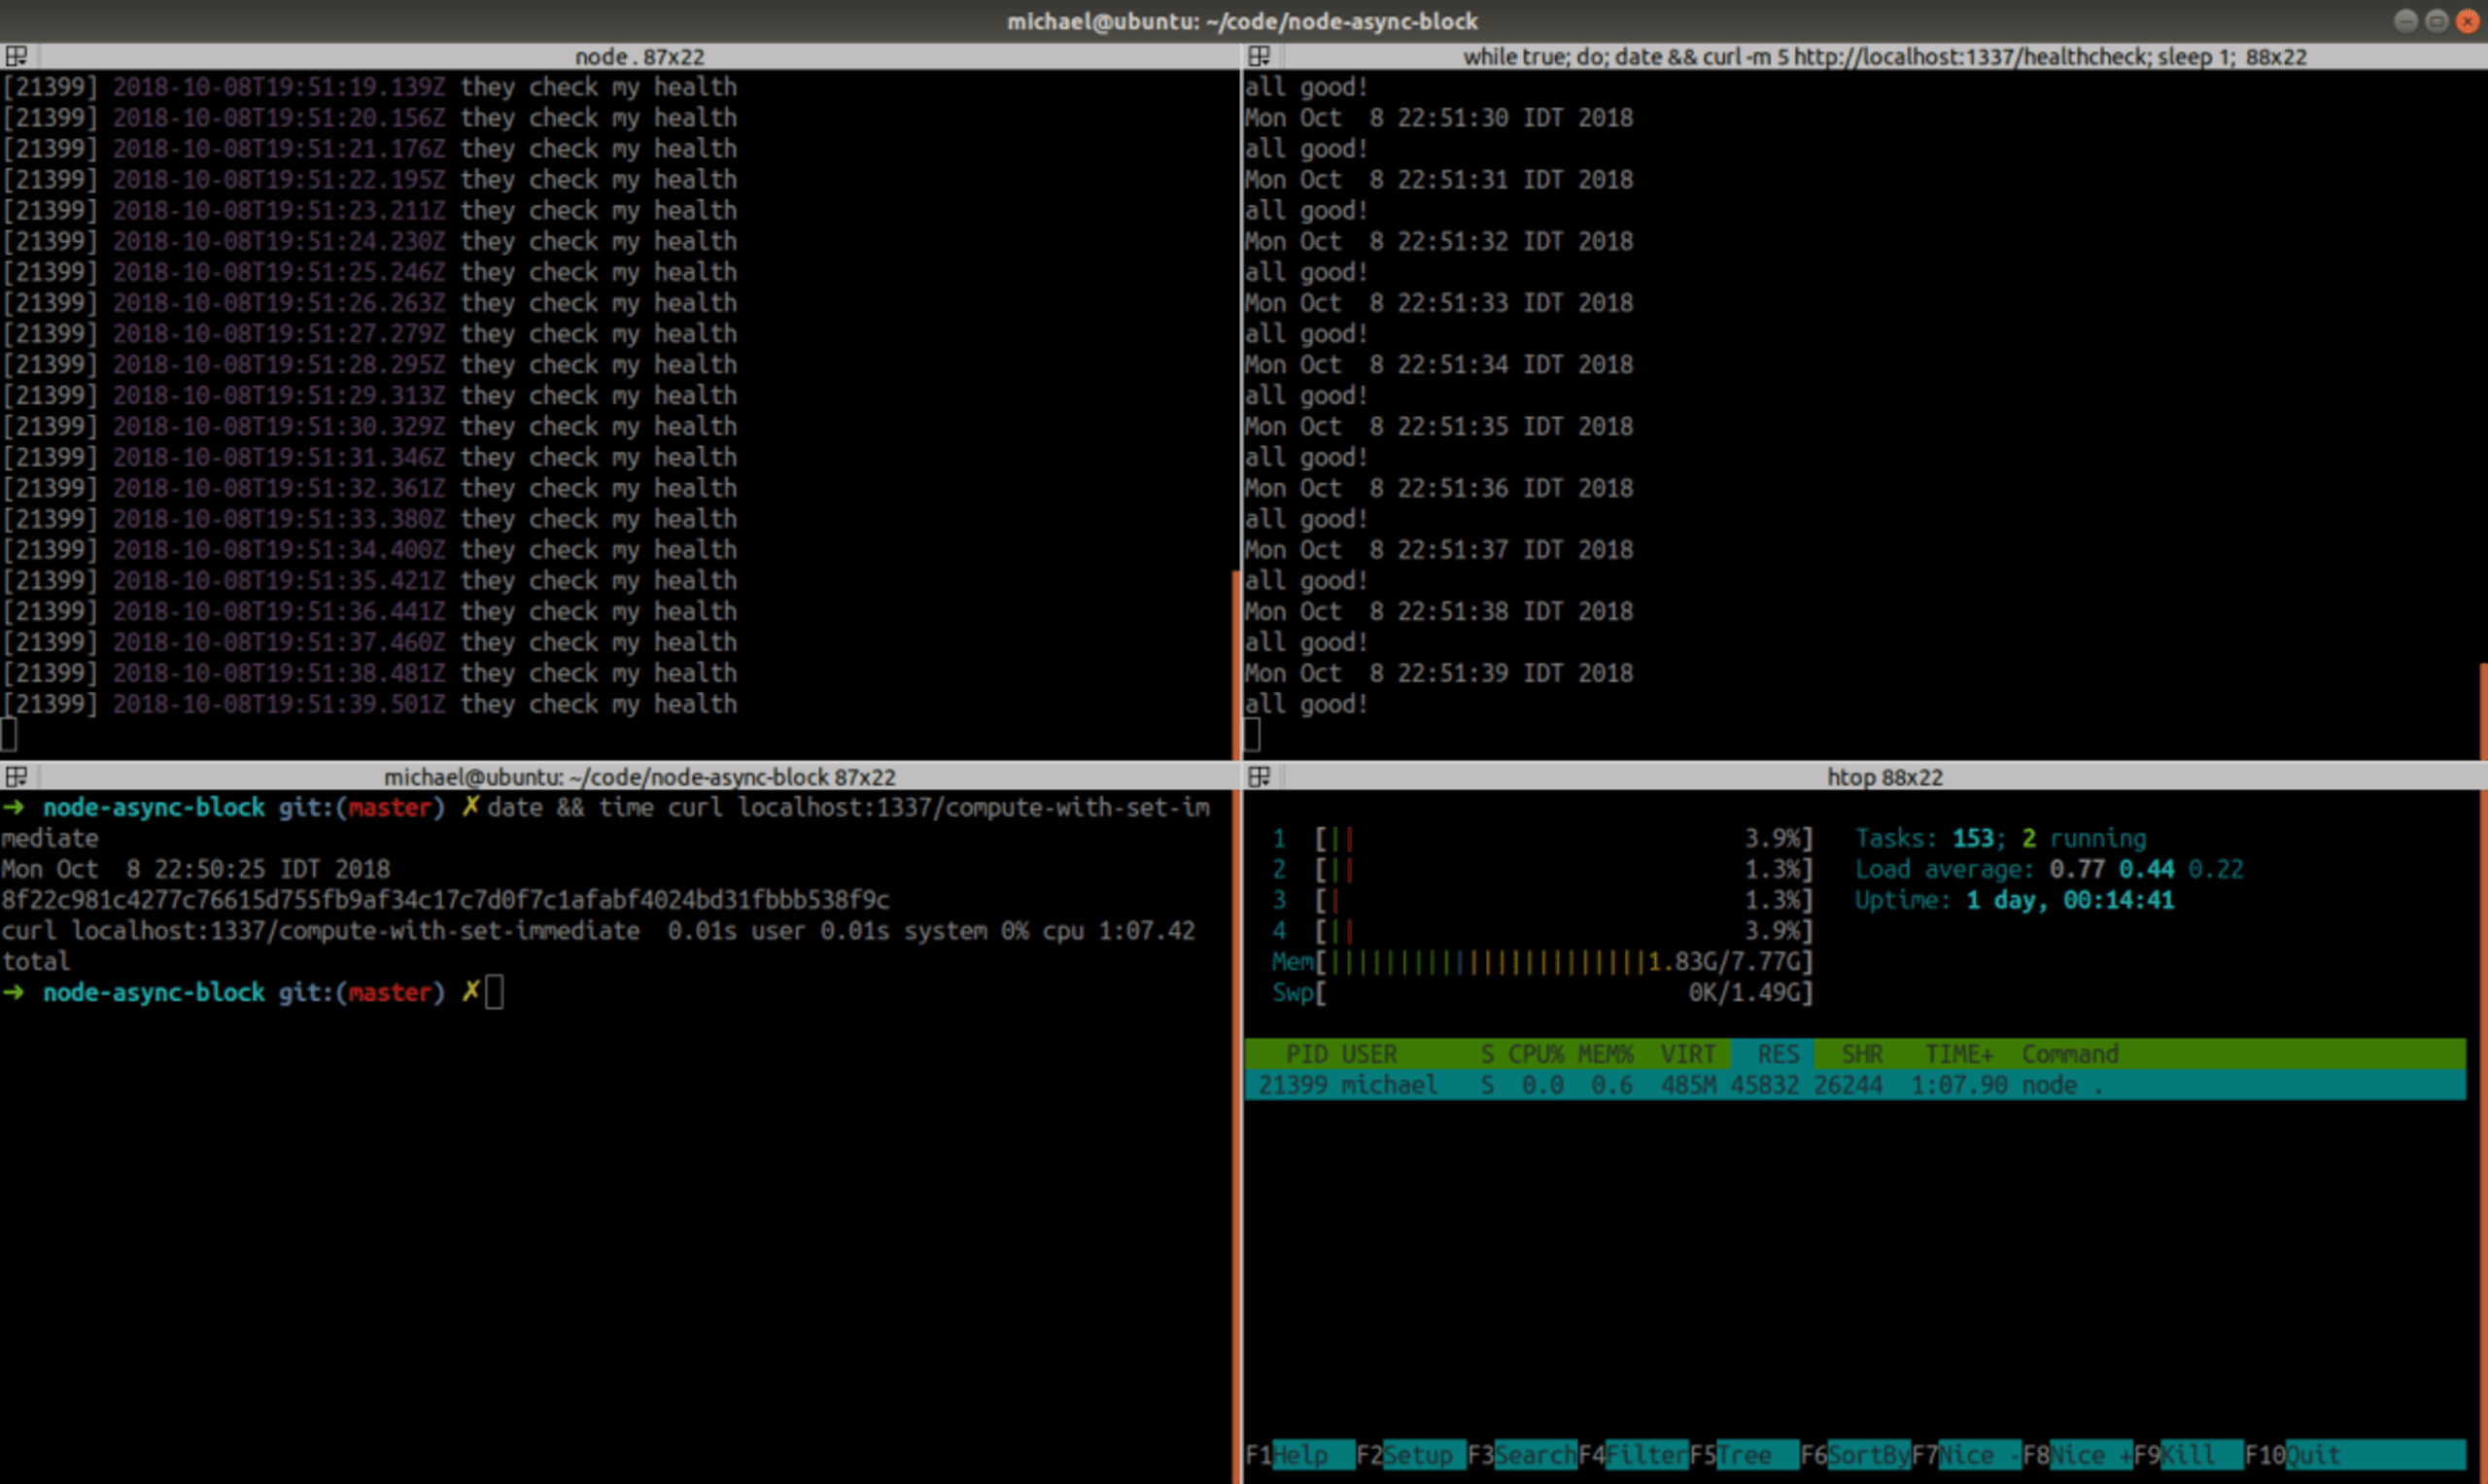Click the lower-left shell pane scrollbar

coord(1236,1136)
